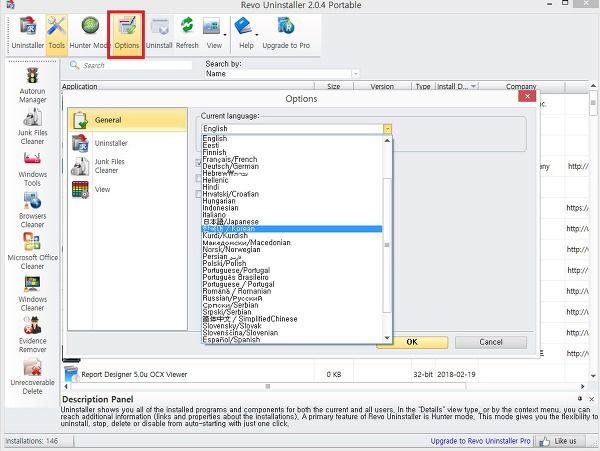Close the Options dialog

pyautogui.click(x=527, y=96)
